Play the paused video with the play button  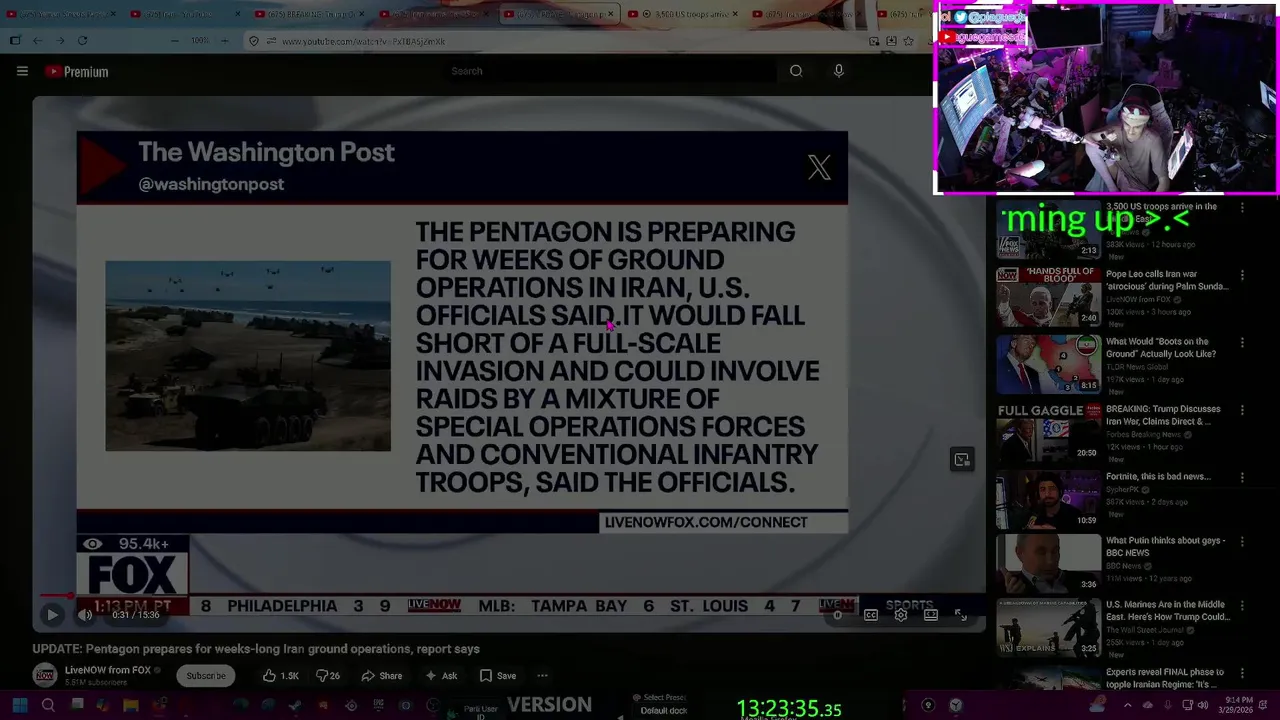pos(52,615)
